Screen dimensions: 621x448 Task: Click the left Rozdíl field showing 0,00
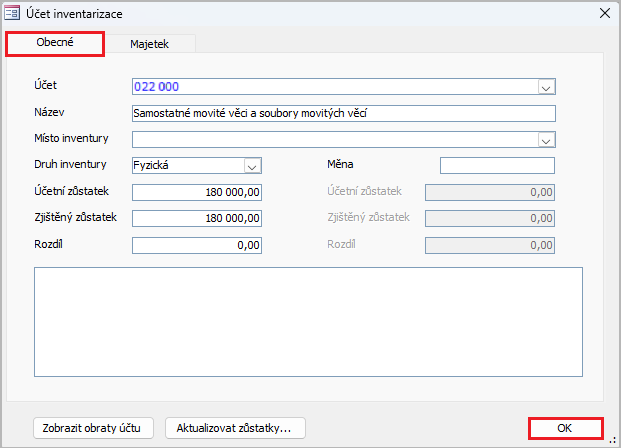tap(197, 245)
